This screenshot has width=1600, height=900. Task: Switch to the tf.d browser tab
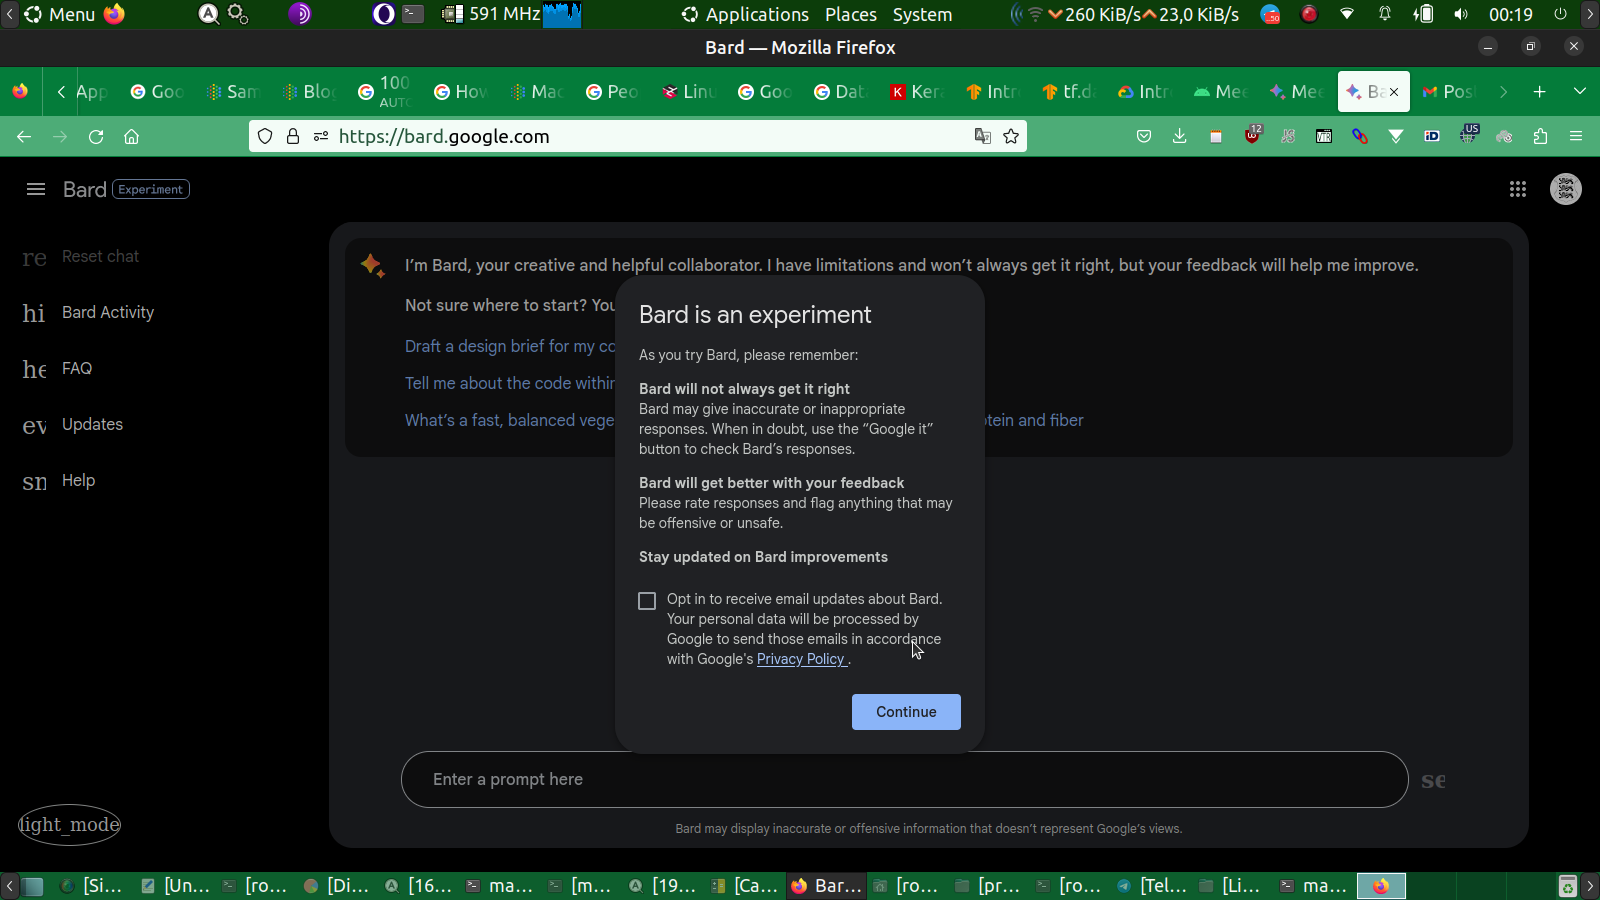click(1068, 92)
